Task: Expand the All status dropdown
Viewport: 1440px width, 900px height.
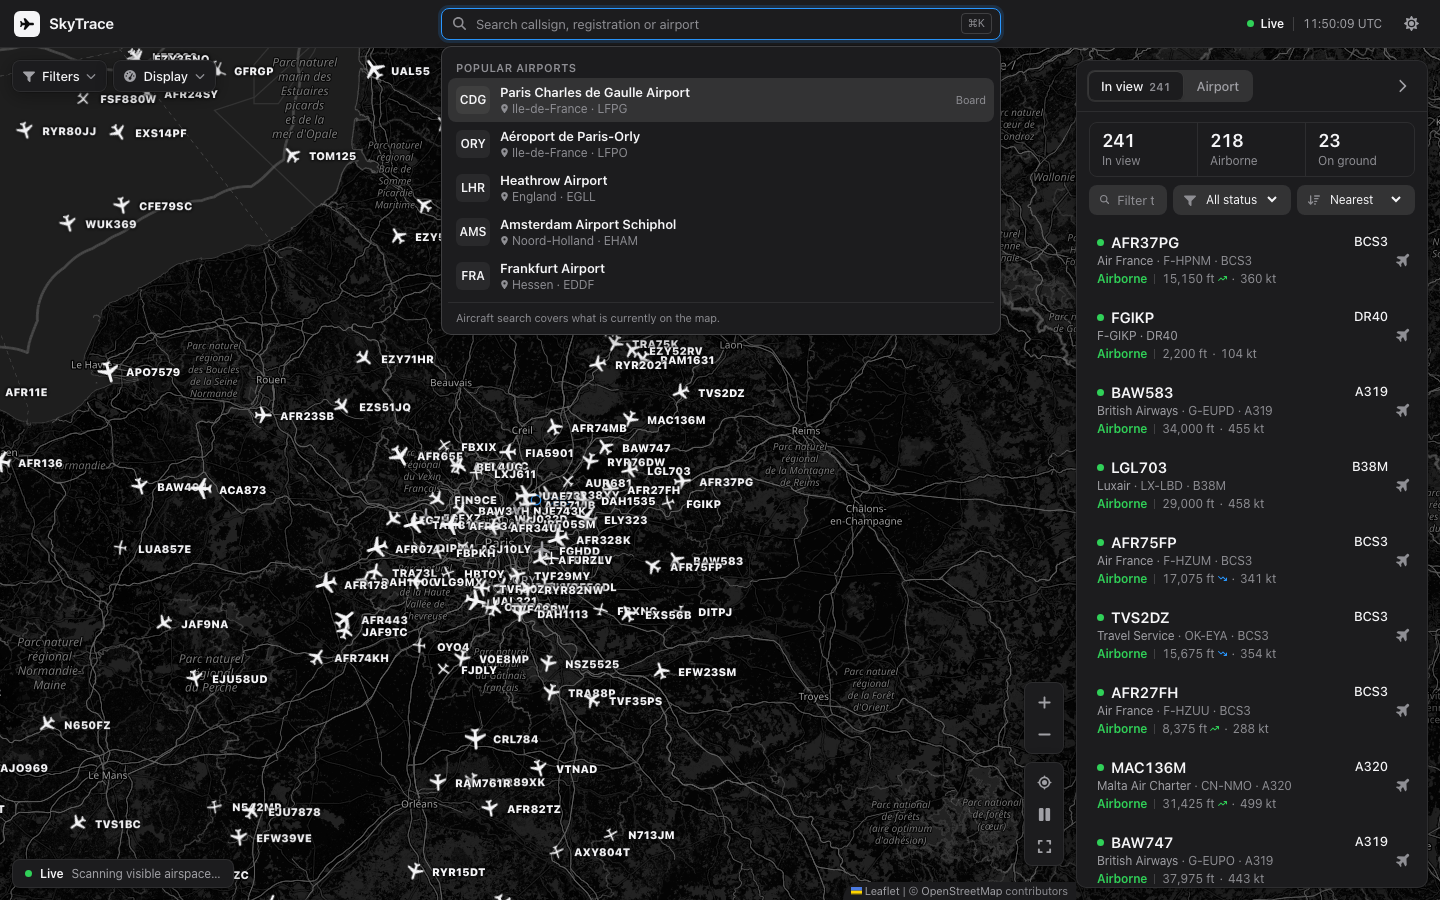Action: pos(1231,200)
